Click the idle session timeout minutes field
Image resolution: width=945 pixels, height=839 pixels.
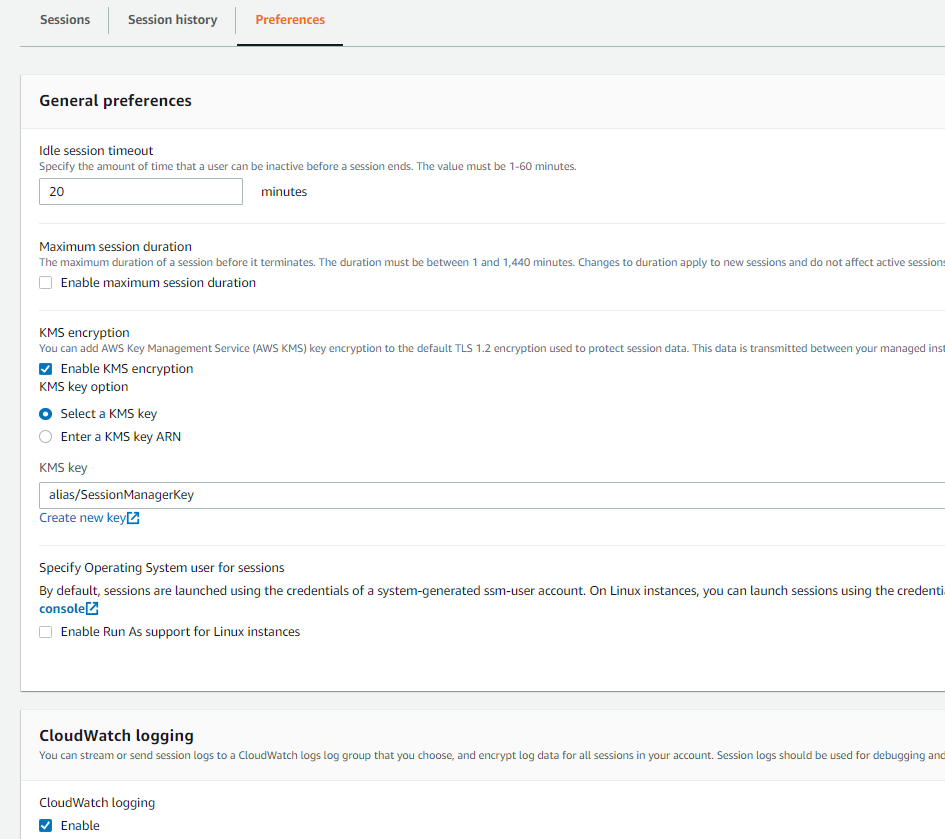(140, 191)
